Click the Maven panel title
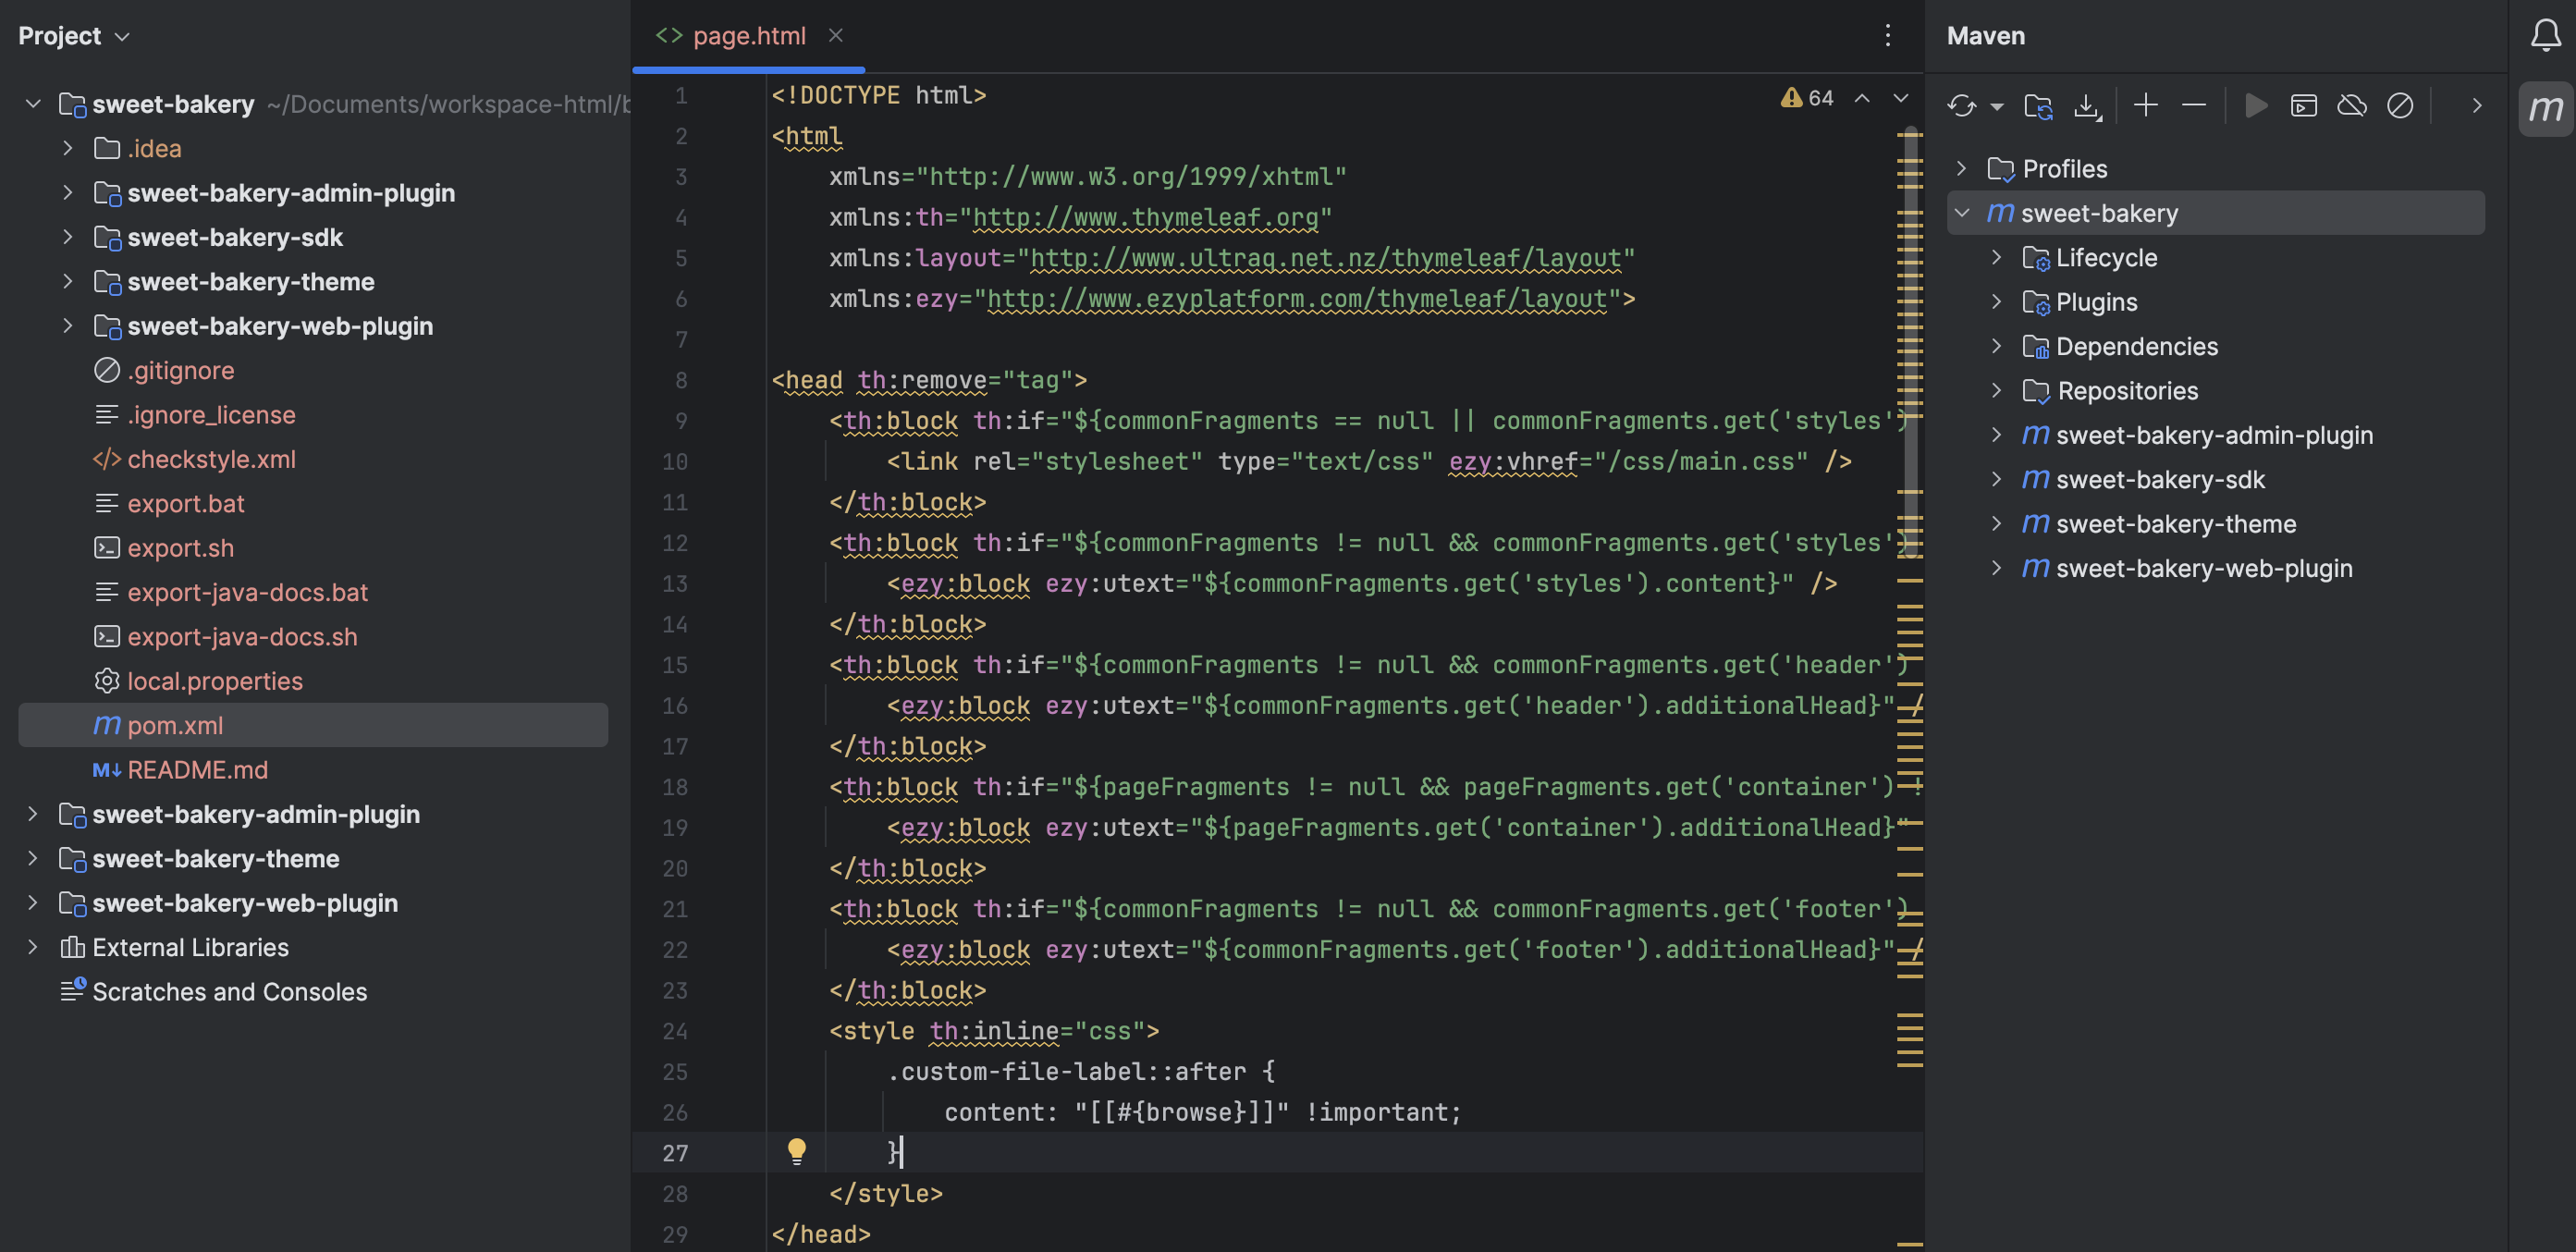2576x1252 pixels. coord(1985,36)
